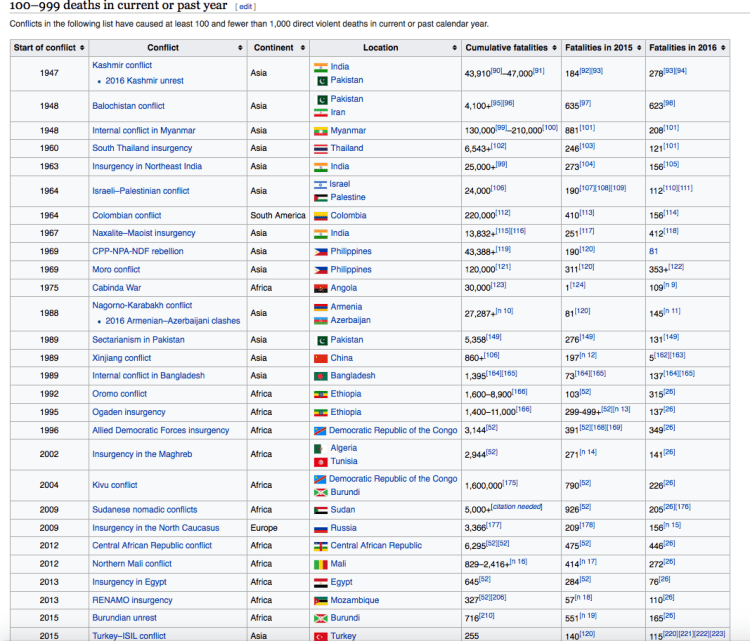750x641 pixels.
Task: Open the Democratic Republic of the Congo link in Kivu row
Action: click(x=393, y=479)
